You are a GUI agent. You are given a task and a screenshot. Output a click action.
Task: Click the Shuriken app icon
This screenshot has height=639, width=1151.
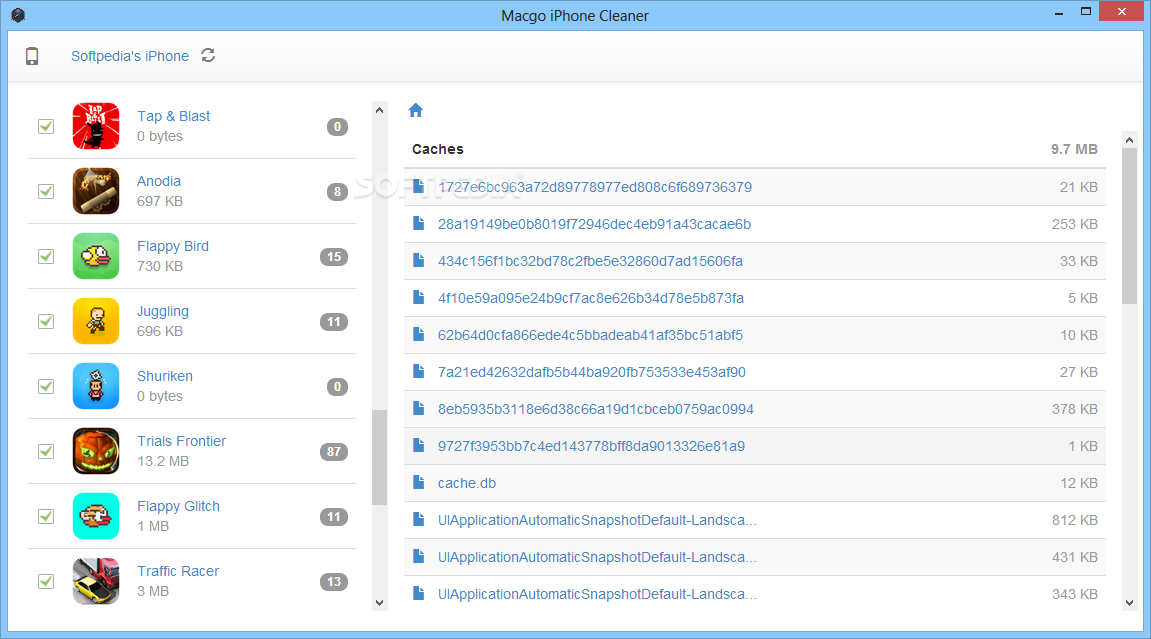click(96, 386)
